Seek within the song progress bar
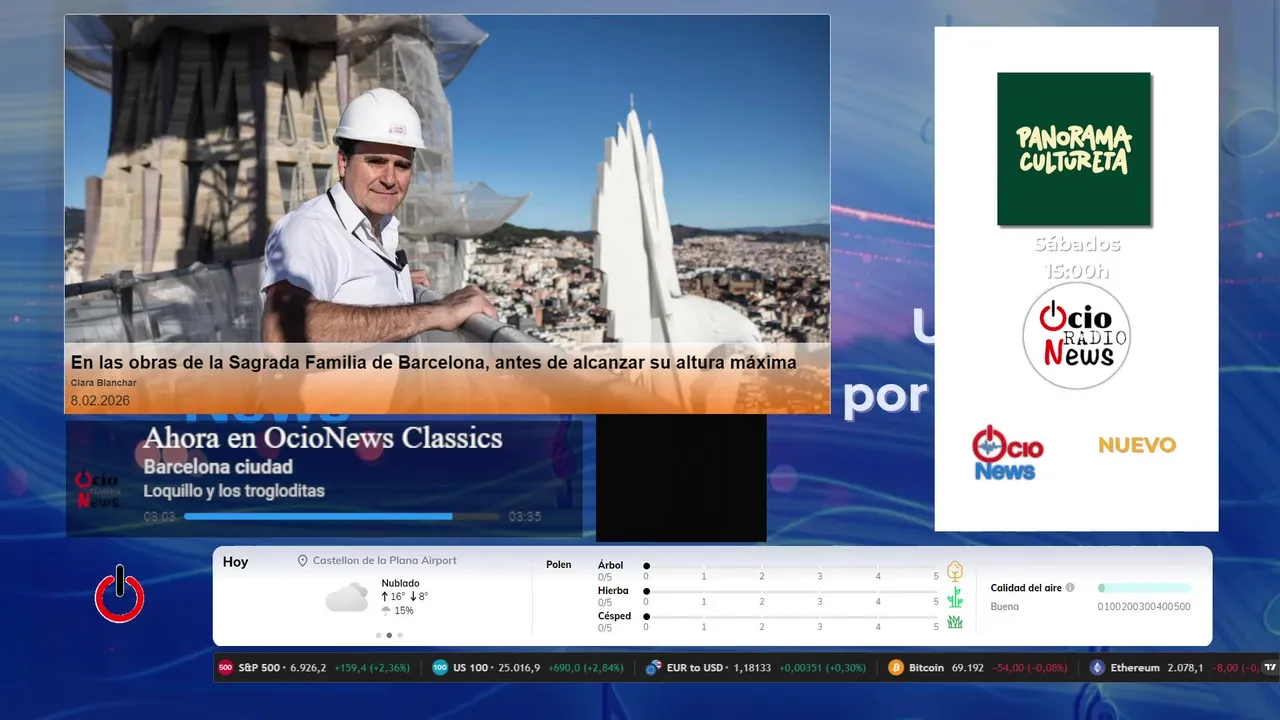 (x=342, y=517)
